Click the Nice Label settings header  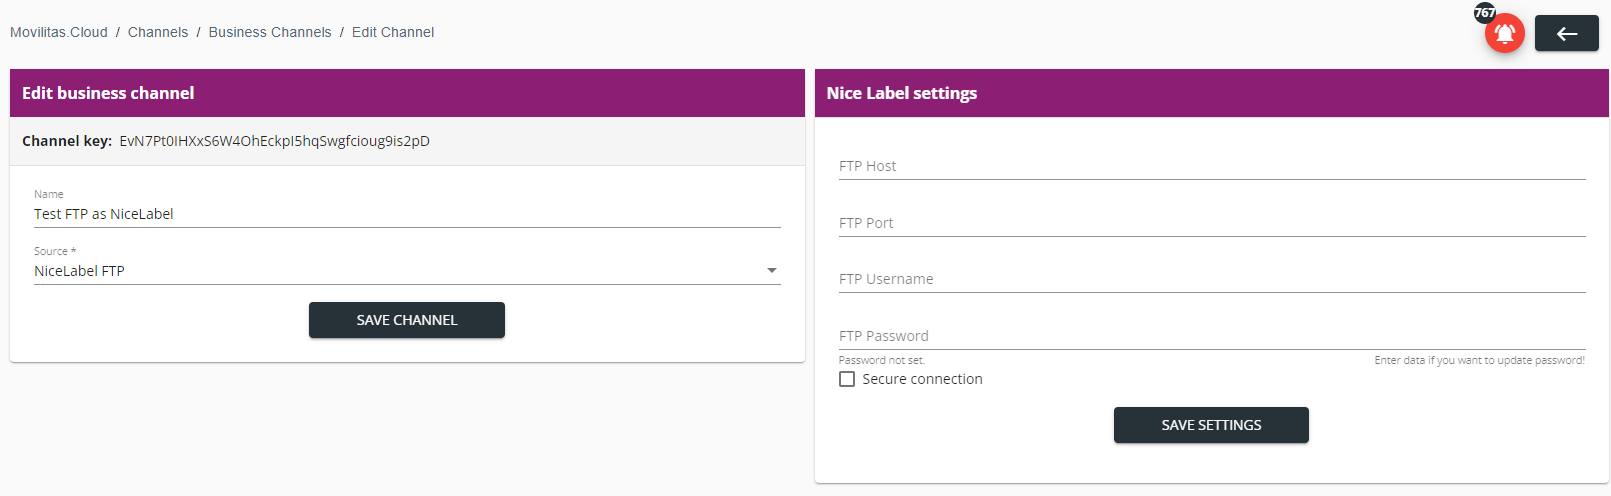click(902, 93)
